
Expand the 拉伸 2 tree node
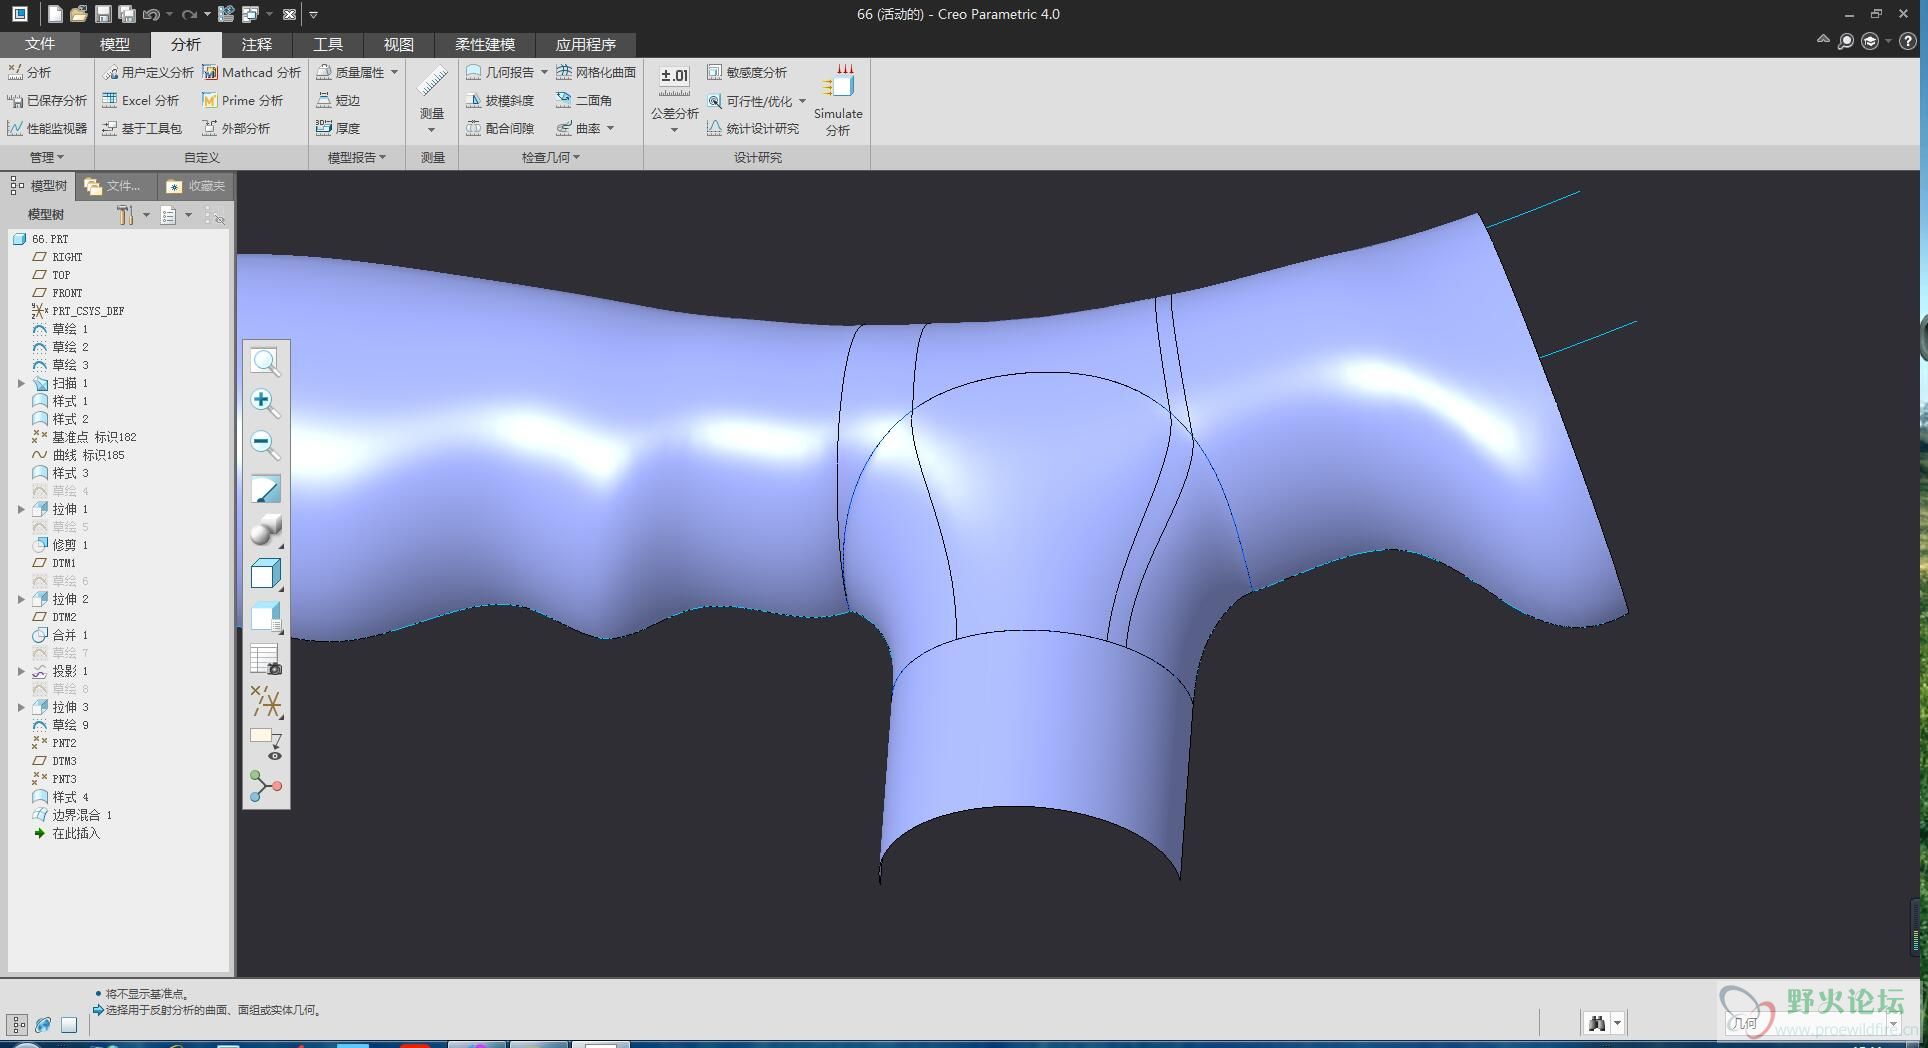tap(21, 599)
